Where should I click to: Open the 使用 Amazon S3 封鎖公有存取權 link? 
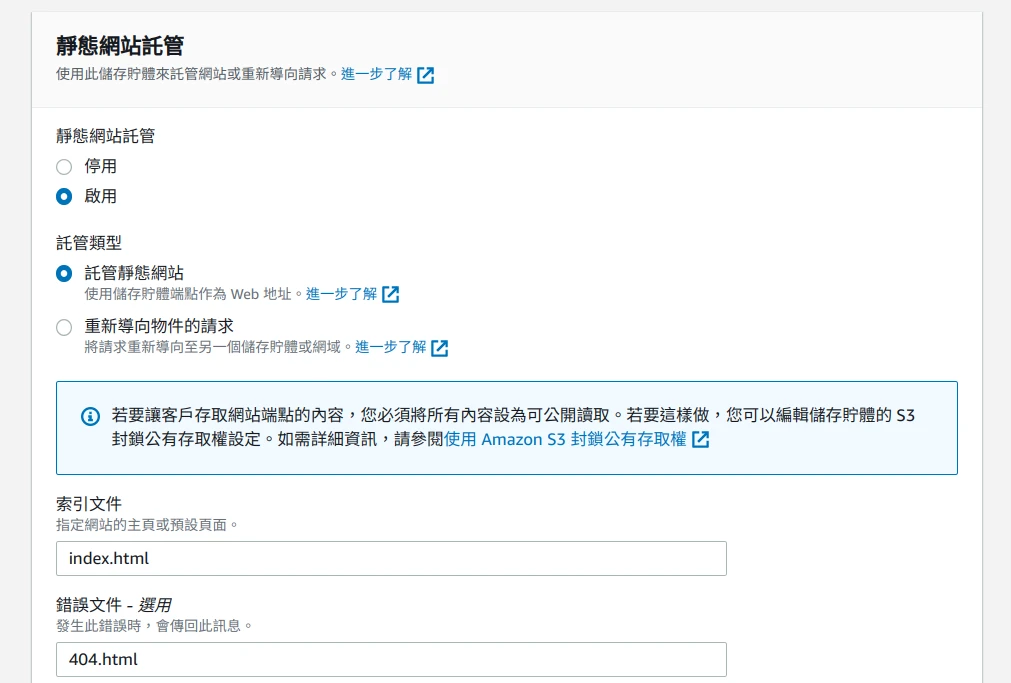click(x=565, y=439)
